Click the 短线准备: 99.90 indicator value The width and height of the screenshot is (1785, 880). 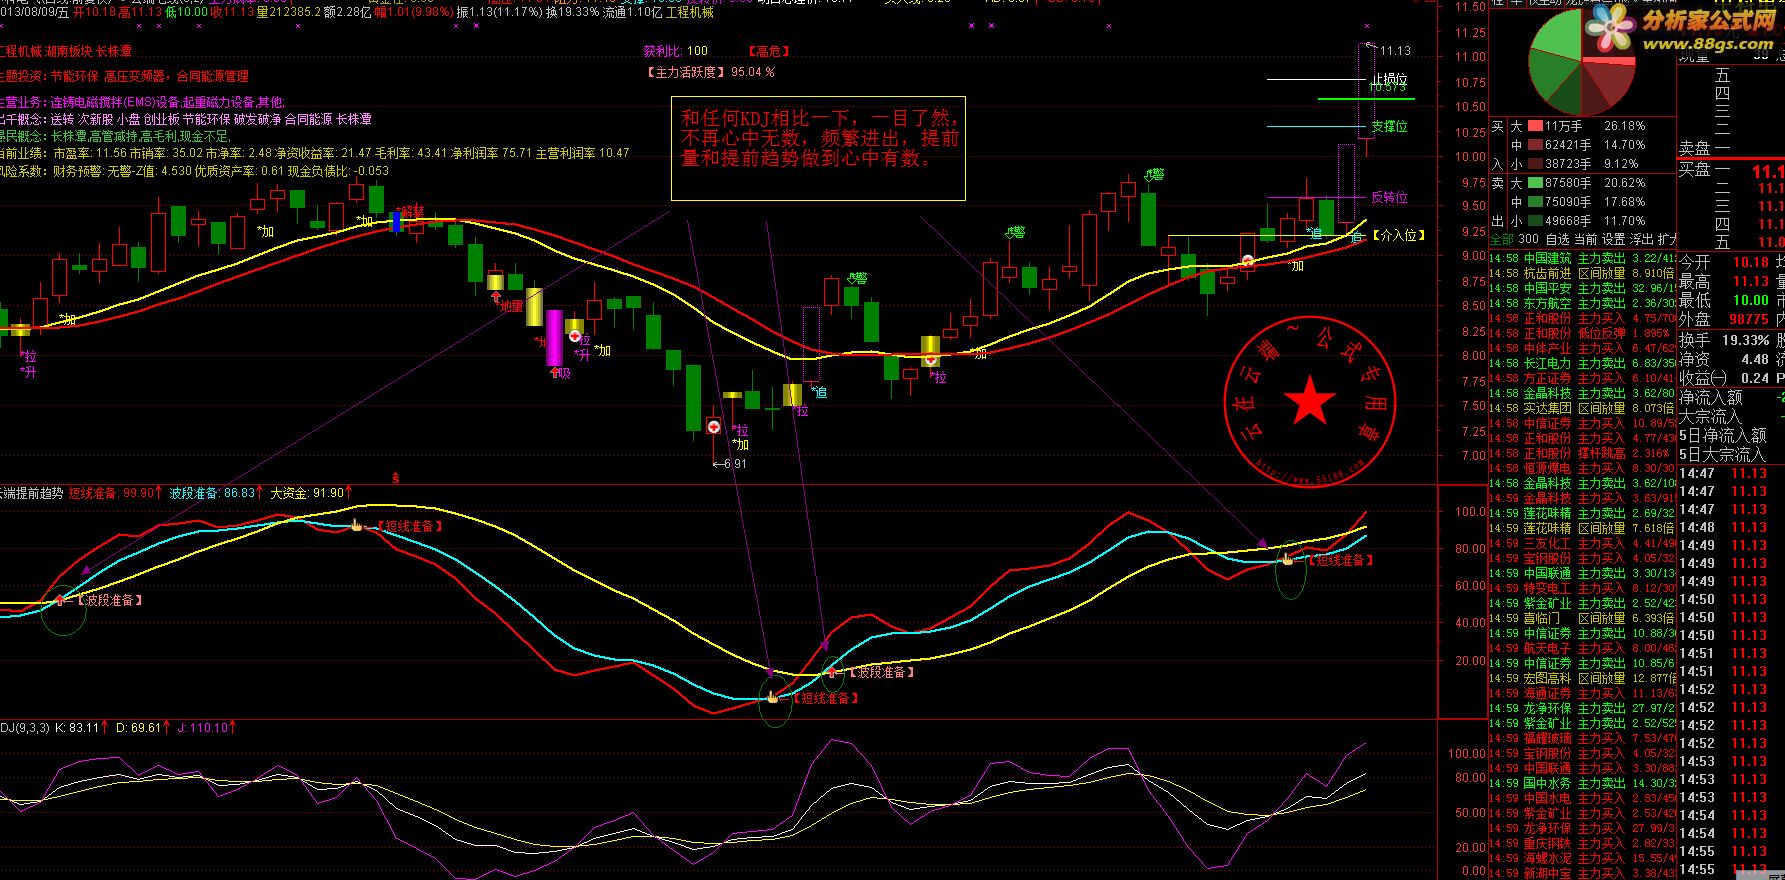click(115, 493)
